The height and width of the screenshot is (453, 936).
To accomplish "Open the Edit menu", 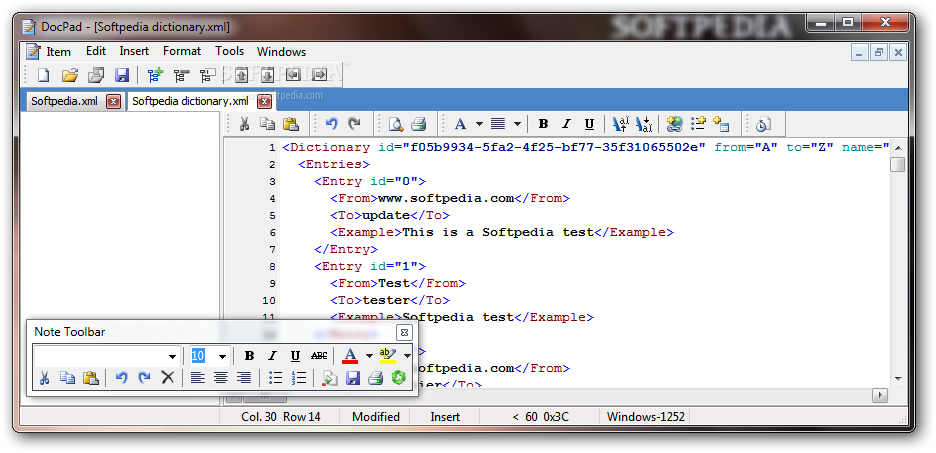I will (96, 51).
